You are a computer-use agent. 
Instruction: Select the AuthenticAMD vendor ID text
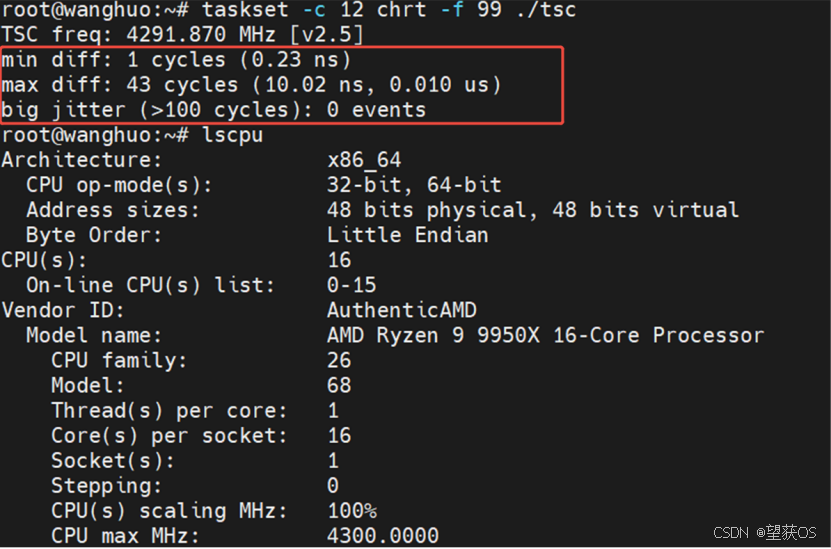[x=402, y=311]
